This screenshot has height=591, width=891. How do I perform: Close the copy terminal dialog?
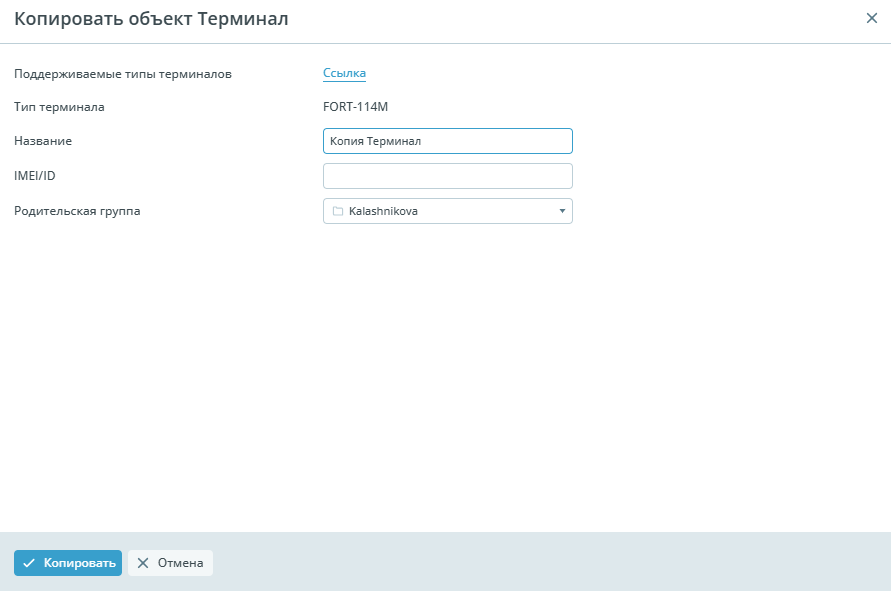[871, 19]
